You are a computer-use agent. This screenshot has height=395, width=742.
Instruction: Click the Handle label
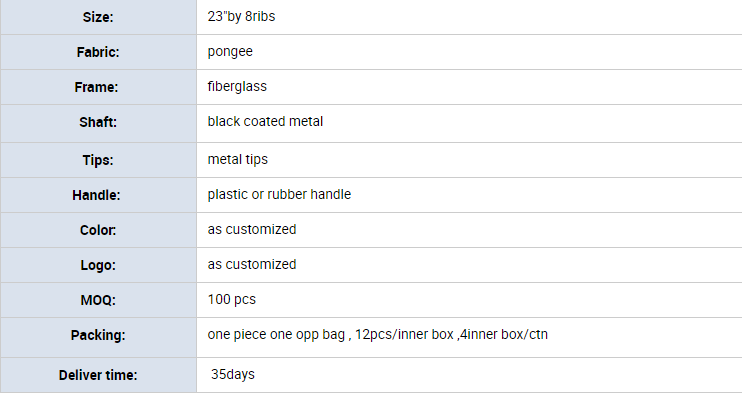click(97, 195)
